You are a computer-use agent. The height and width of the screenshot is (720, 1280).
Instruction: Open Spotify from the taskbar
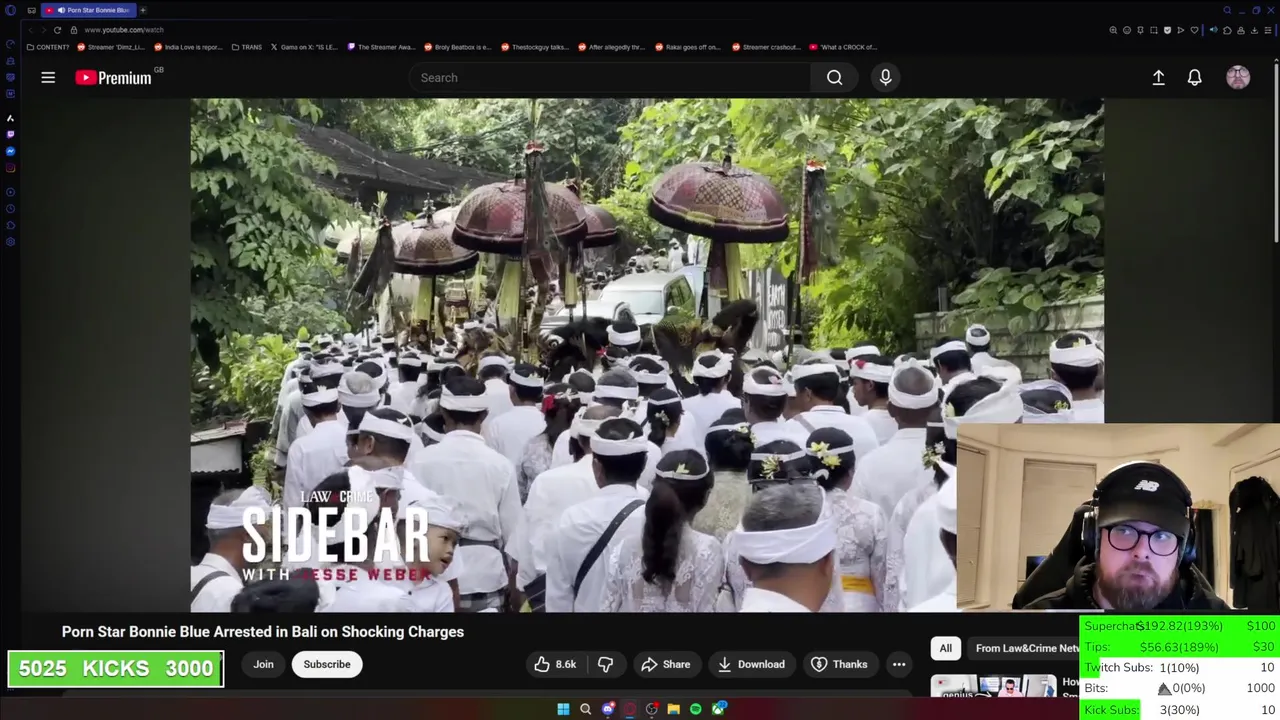[x=695, y=709]
